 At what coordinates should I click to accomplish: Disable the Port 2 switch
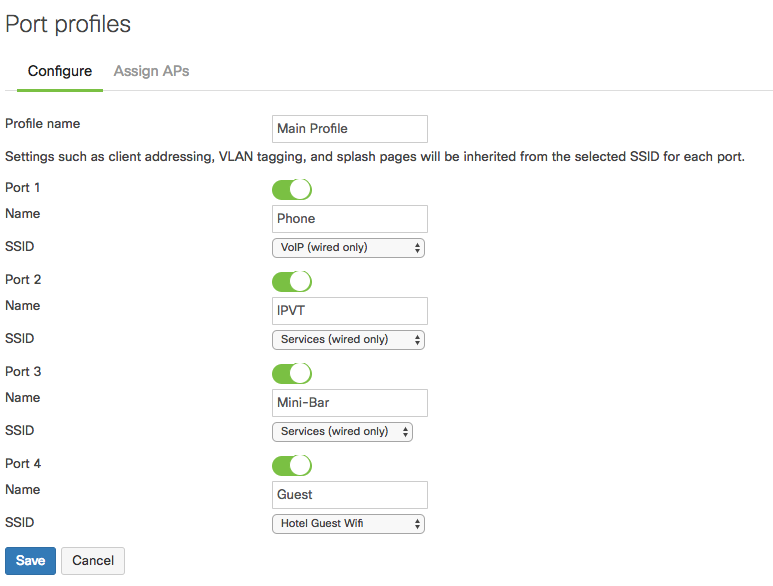pyautogui.click(x=292, y=281)
